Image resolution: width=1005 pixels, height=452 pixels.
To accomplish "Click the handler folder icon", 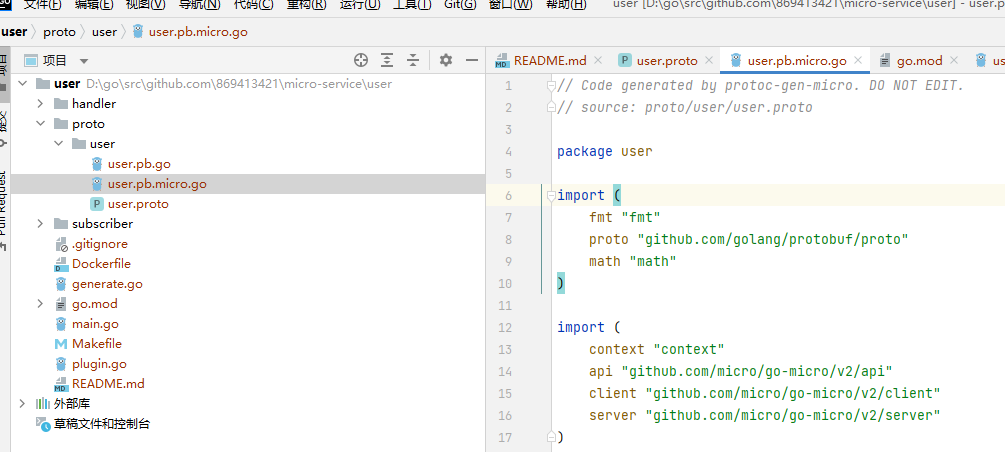I will click(x=61, y=104).
